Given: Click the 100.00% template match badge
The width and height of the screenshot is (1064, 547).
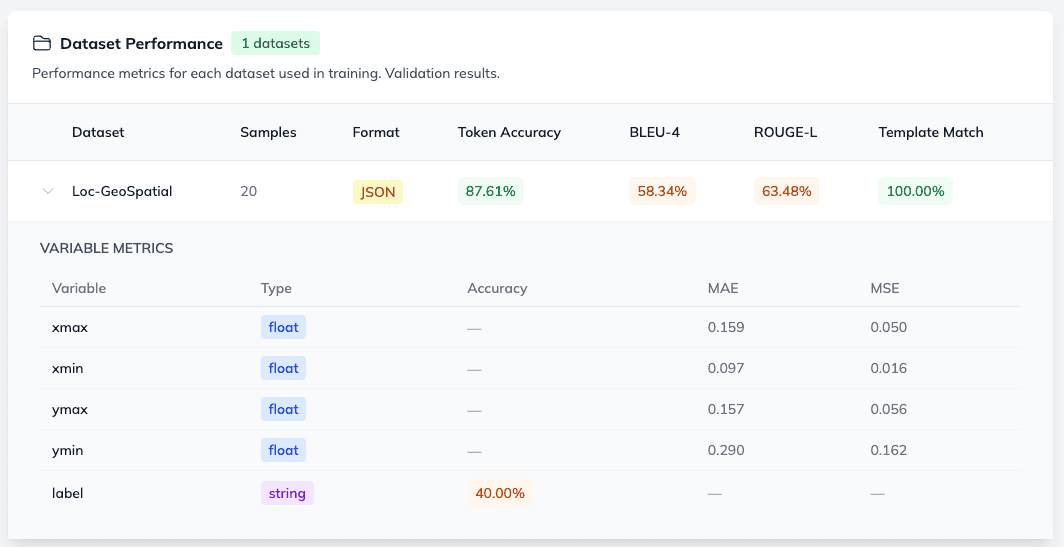Looking at the screenshot, I should point(915,191).
